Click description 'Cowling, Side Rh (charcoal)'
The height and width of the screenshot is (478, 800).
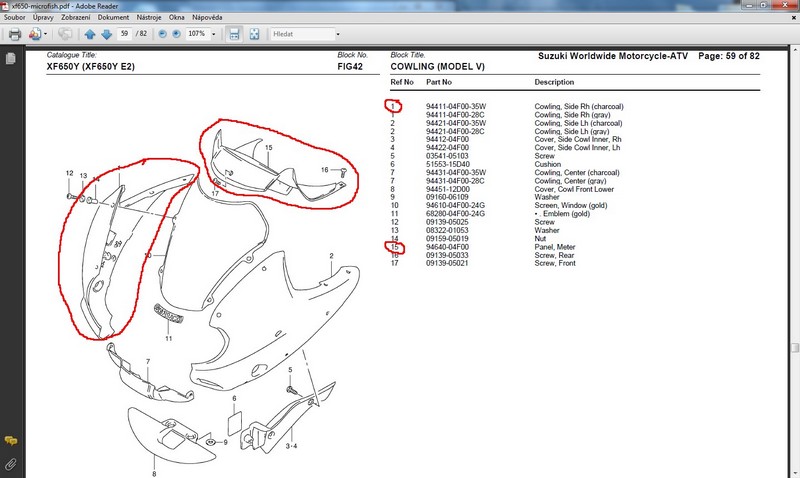(579, 107)
